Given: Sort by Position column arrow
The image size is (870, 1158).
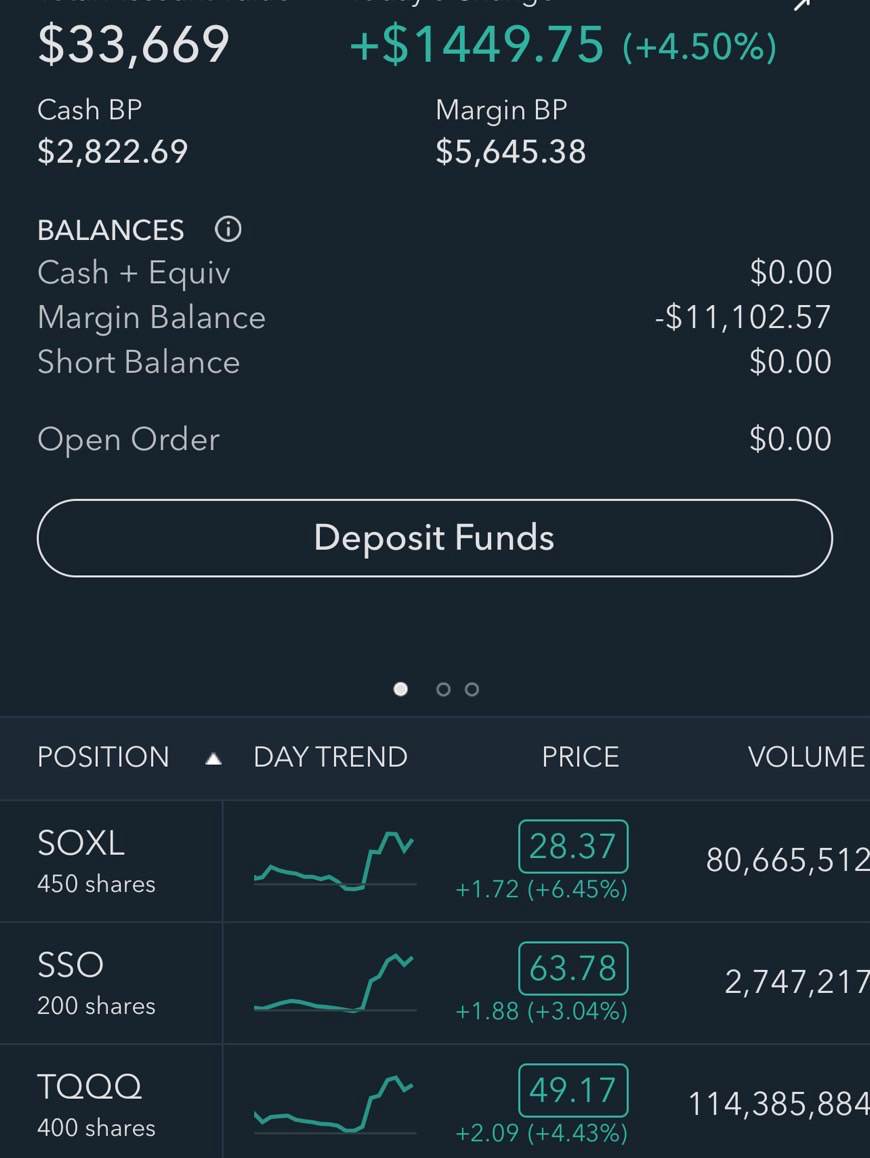Looking at the screenshot, I should click(212, 758).
